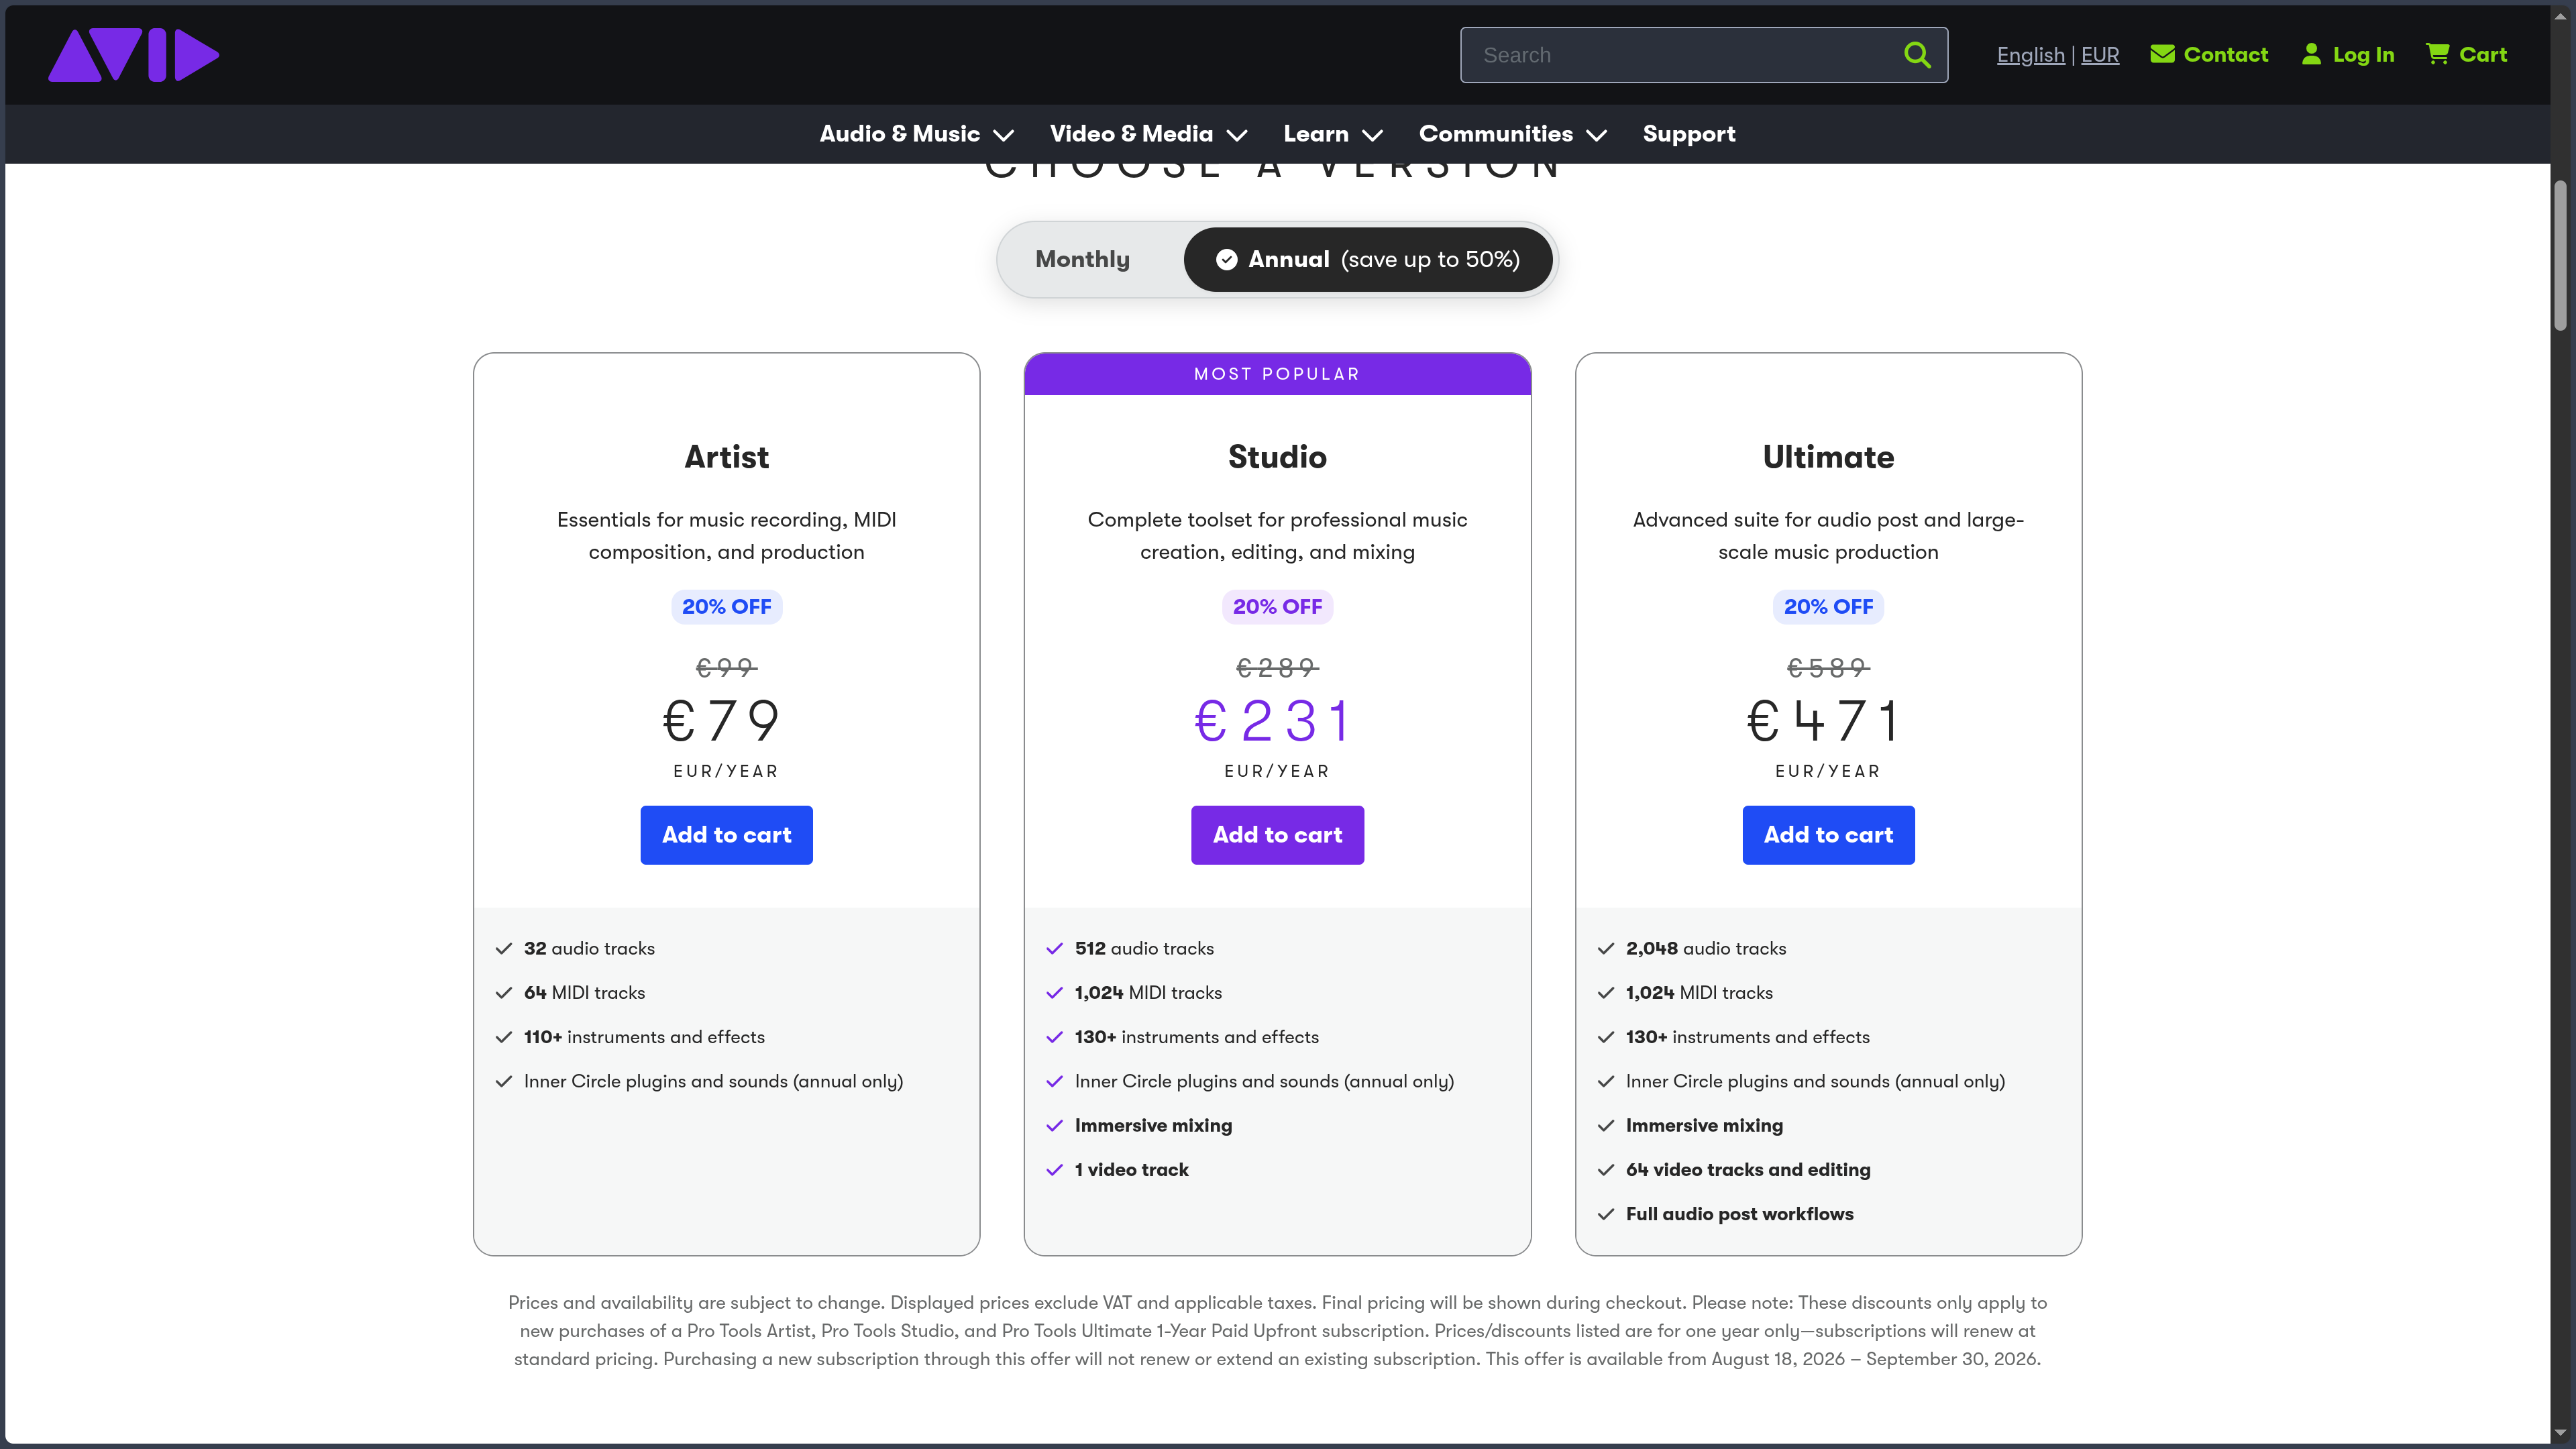2576x1449 pixels.
Task: Click '64 MIDI tracks' feature
Action: point(584,993)
